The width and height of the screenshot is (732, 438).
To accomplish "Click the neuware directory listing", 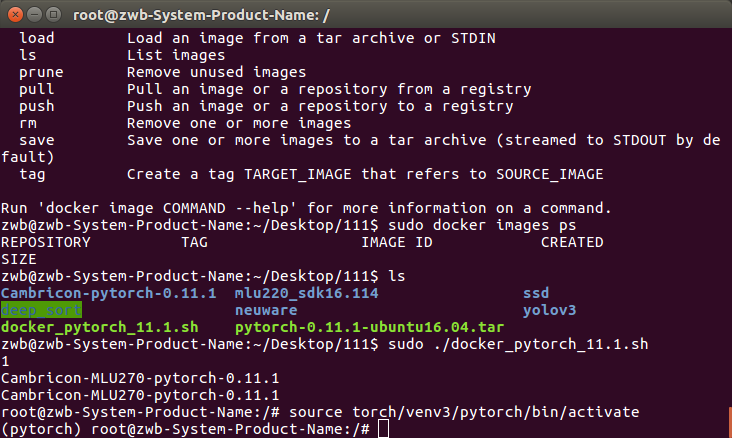I will pos(266,310).
